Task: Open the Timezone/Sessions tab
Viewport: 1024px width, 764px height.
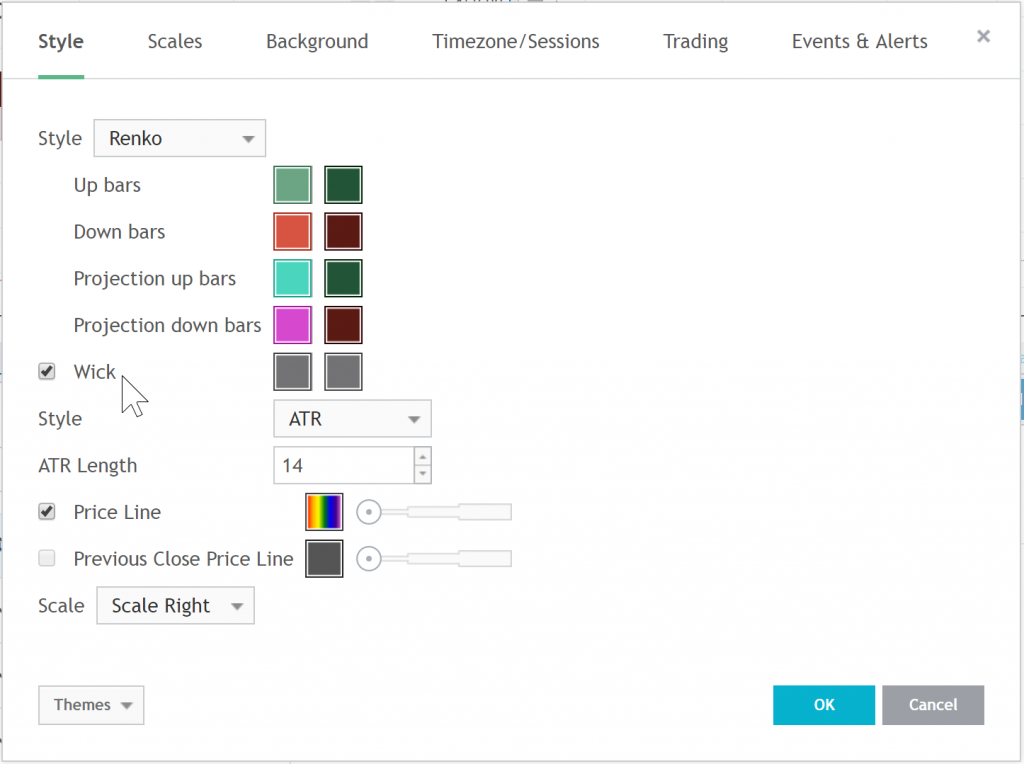Action: tap(515, 42)
